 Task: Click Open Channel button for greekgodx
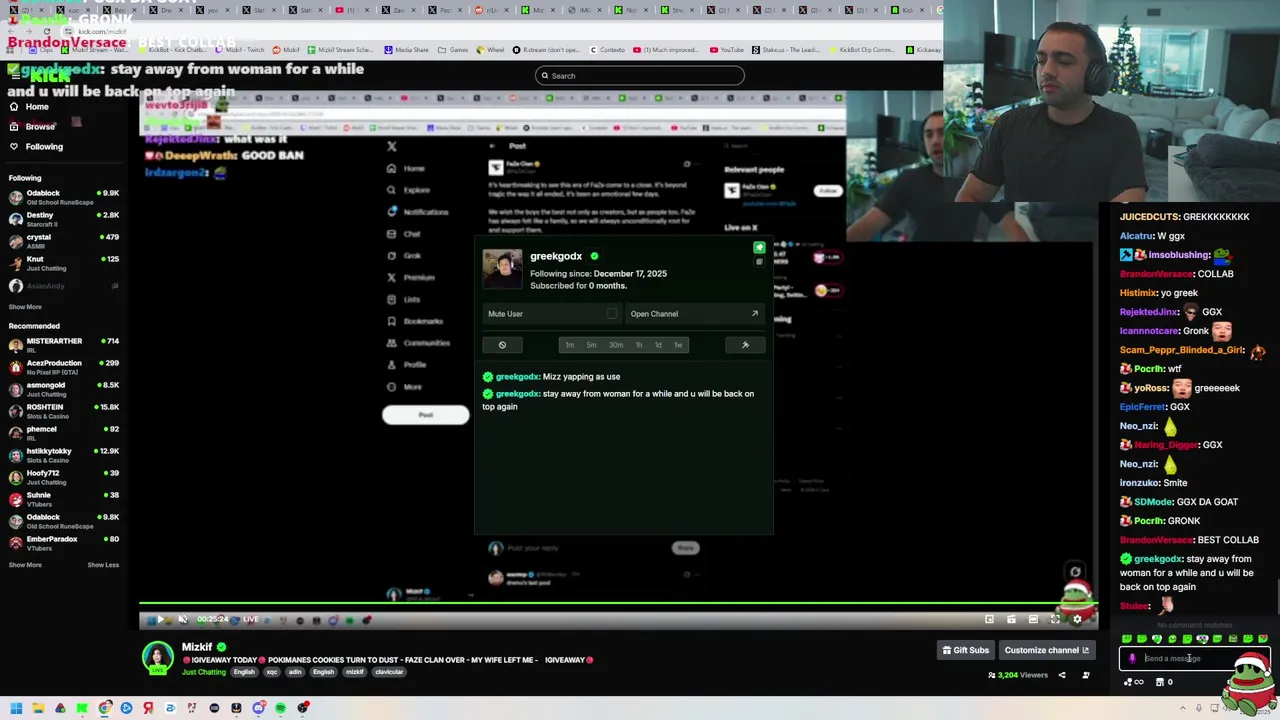[694, 314]
